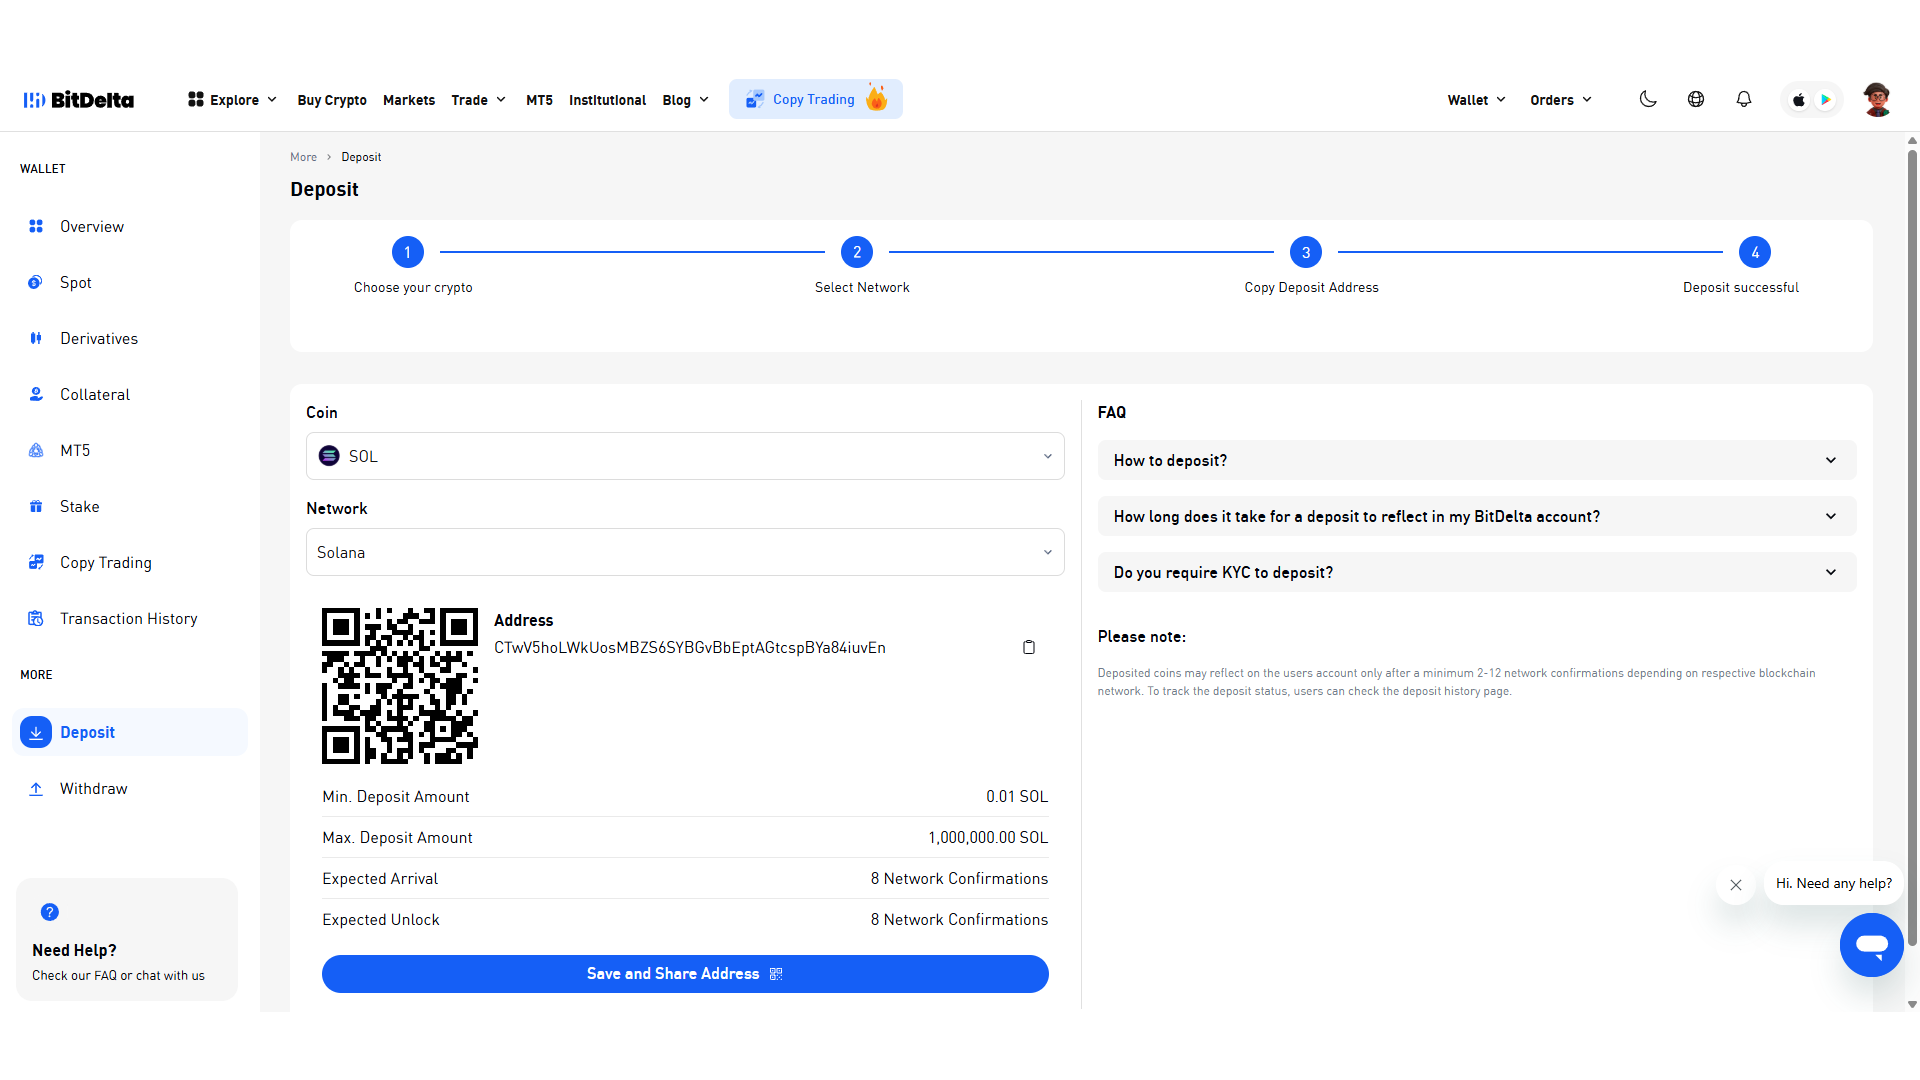1920x1080 pixels.
Task: Click step 3 Copy Deposit Address
Action: pos(1306,252)
